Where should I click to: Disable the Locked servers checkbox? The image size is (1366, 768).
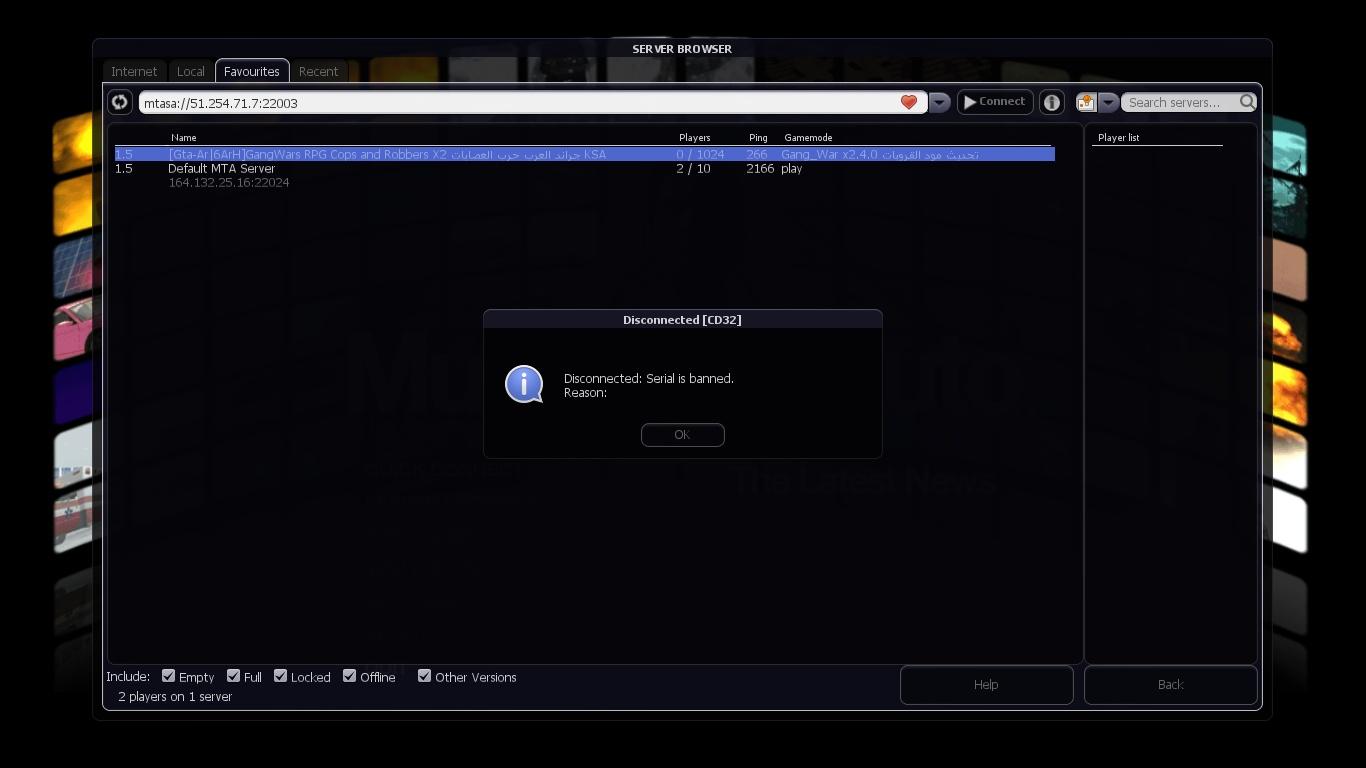coord(281,676)
